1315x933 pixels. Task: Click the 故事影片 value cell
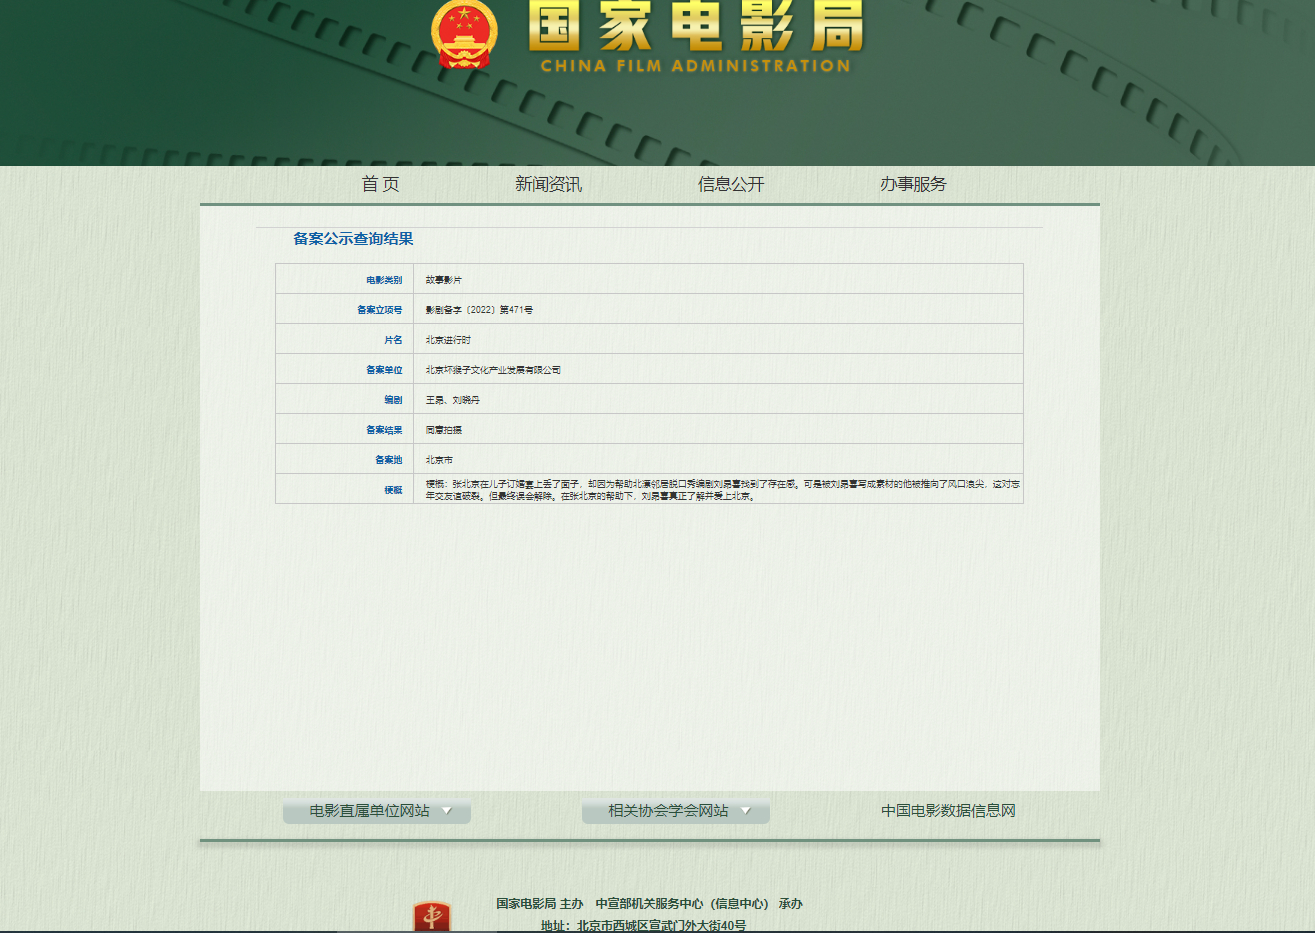coord(718,279)
